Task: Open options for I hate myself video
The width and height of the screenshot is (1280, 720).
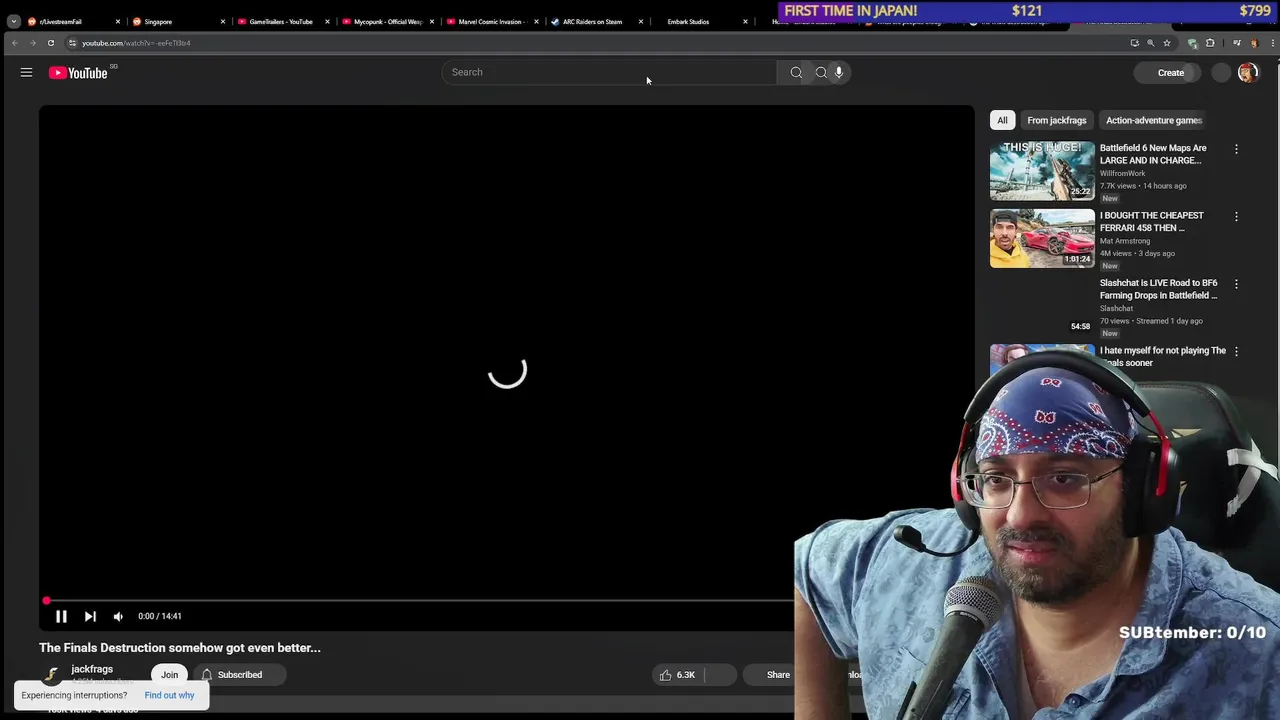Action: (x=1236, y=352)
